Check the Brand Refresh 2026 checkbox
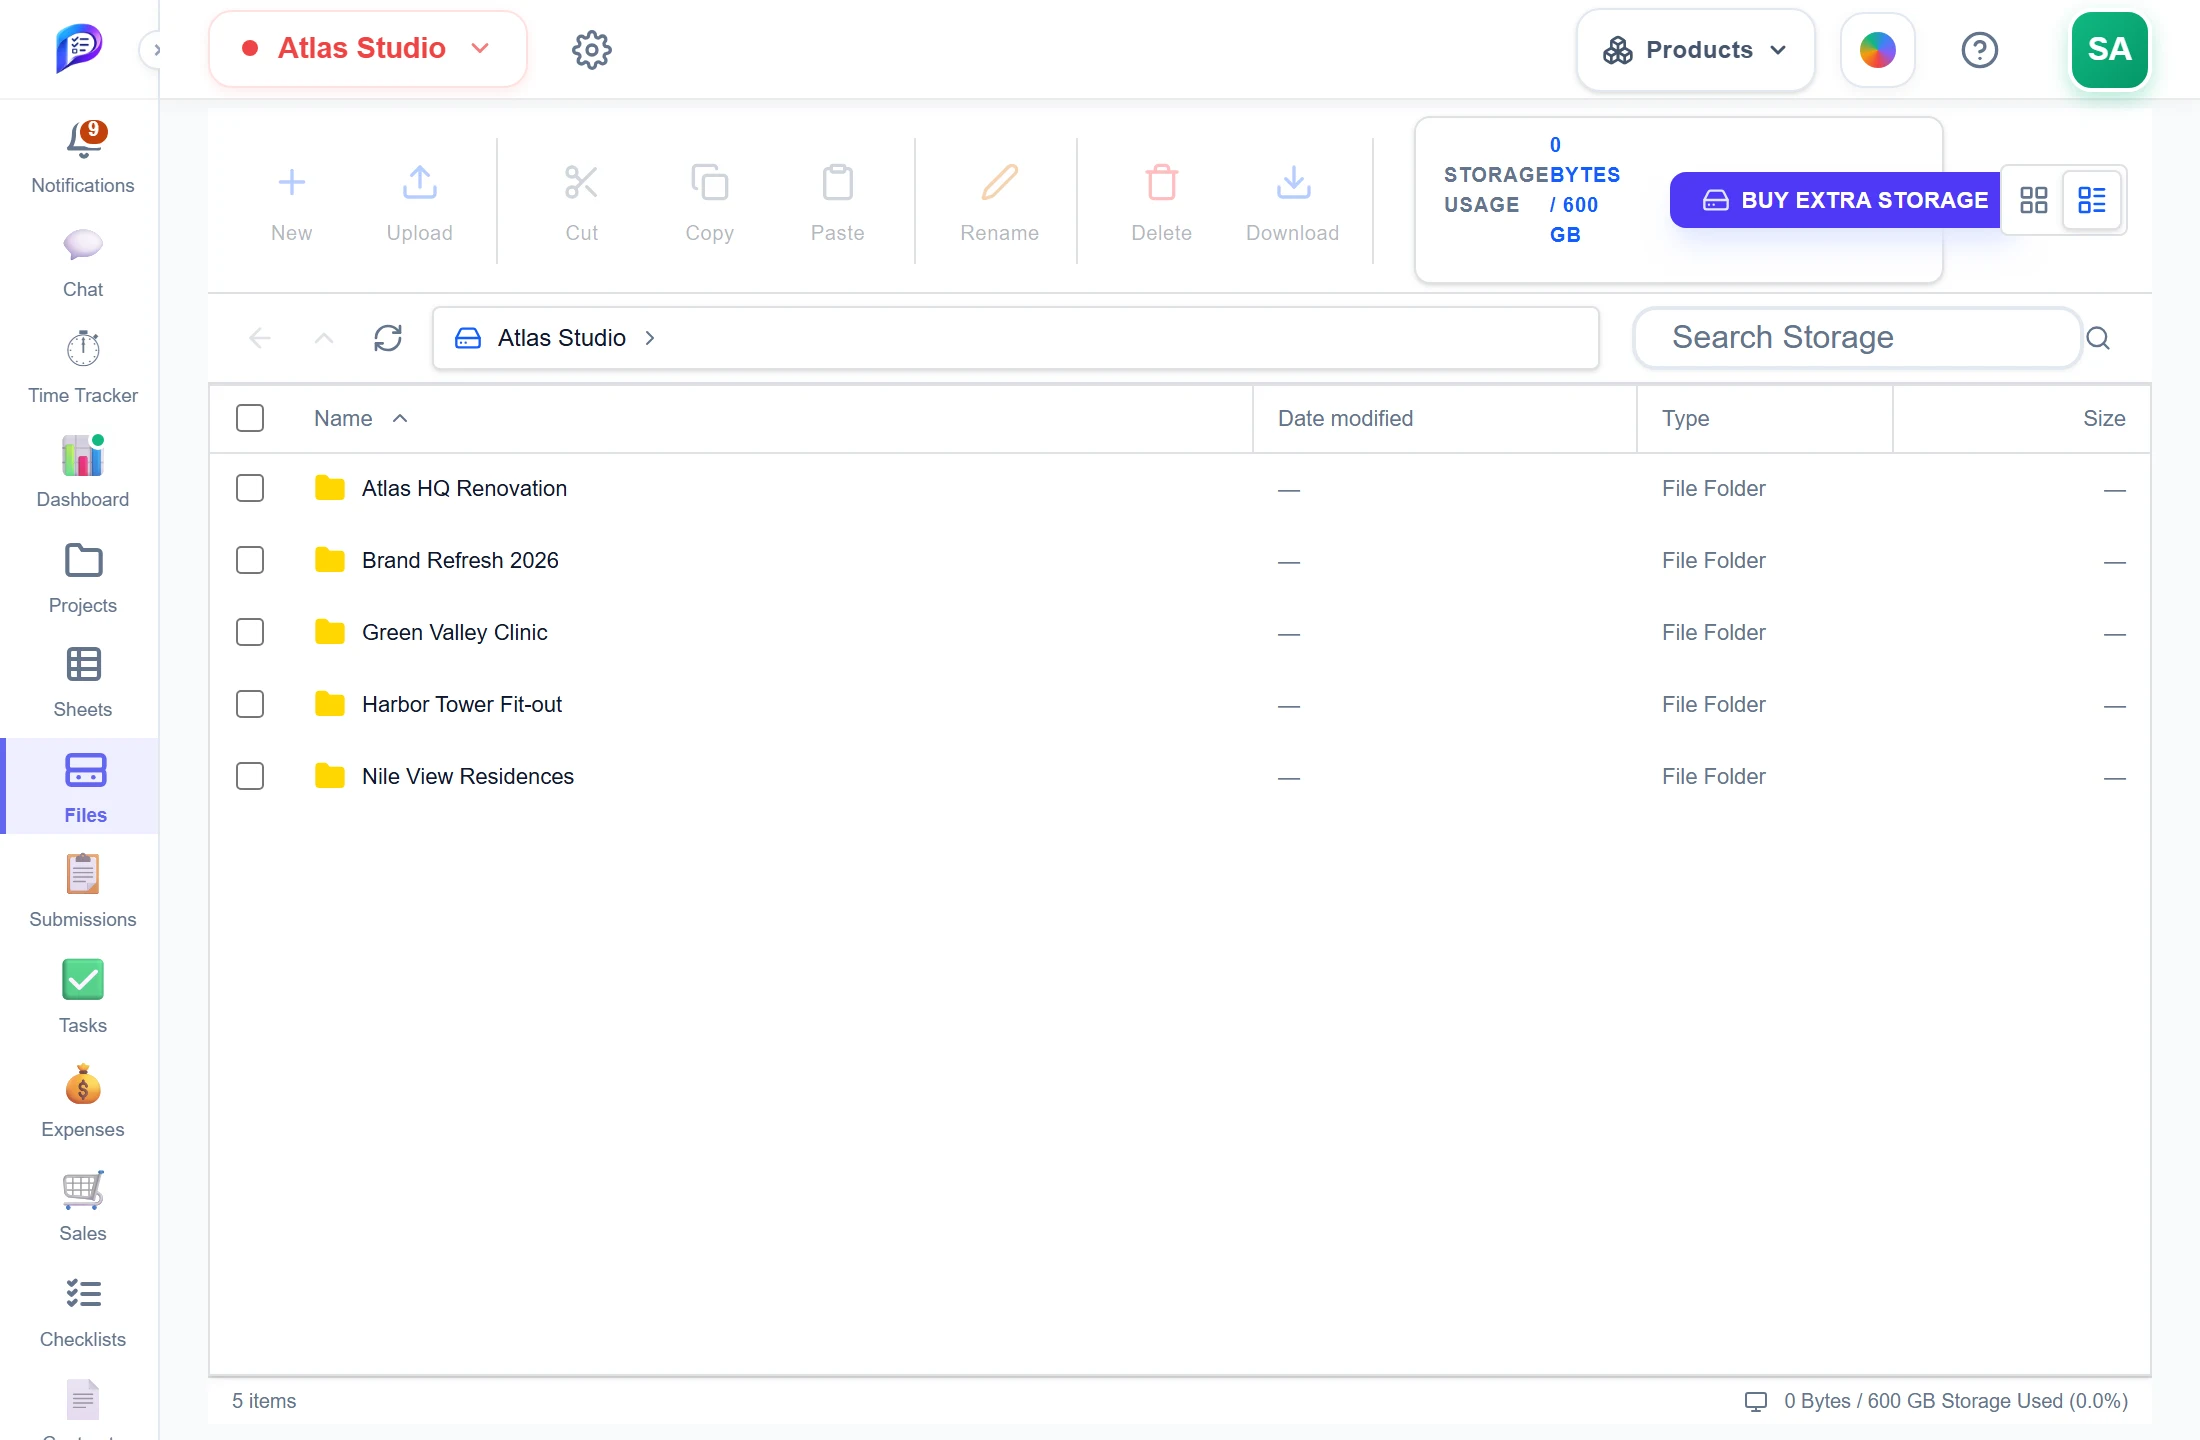The image size is (2200, 1440). pos(250,560)
